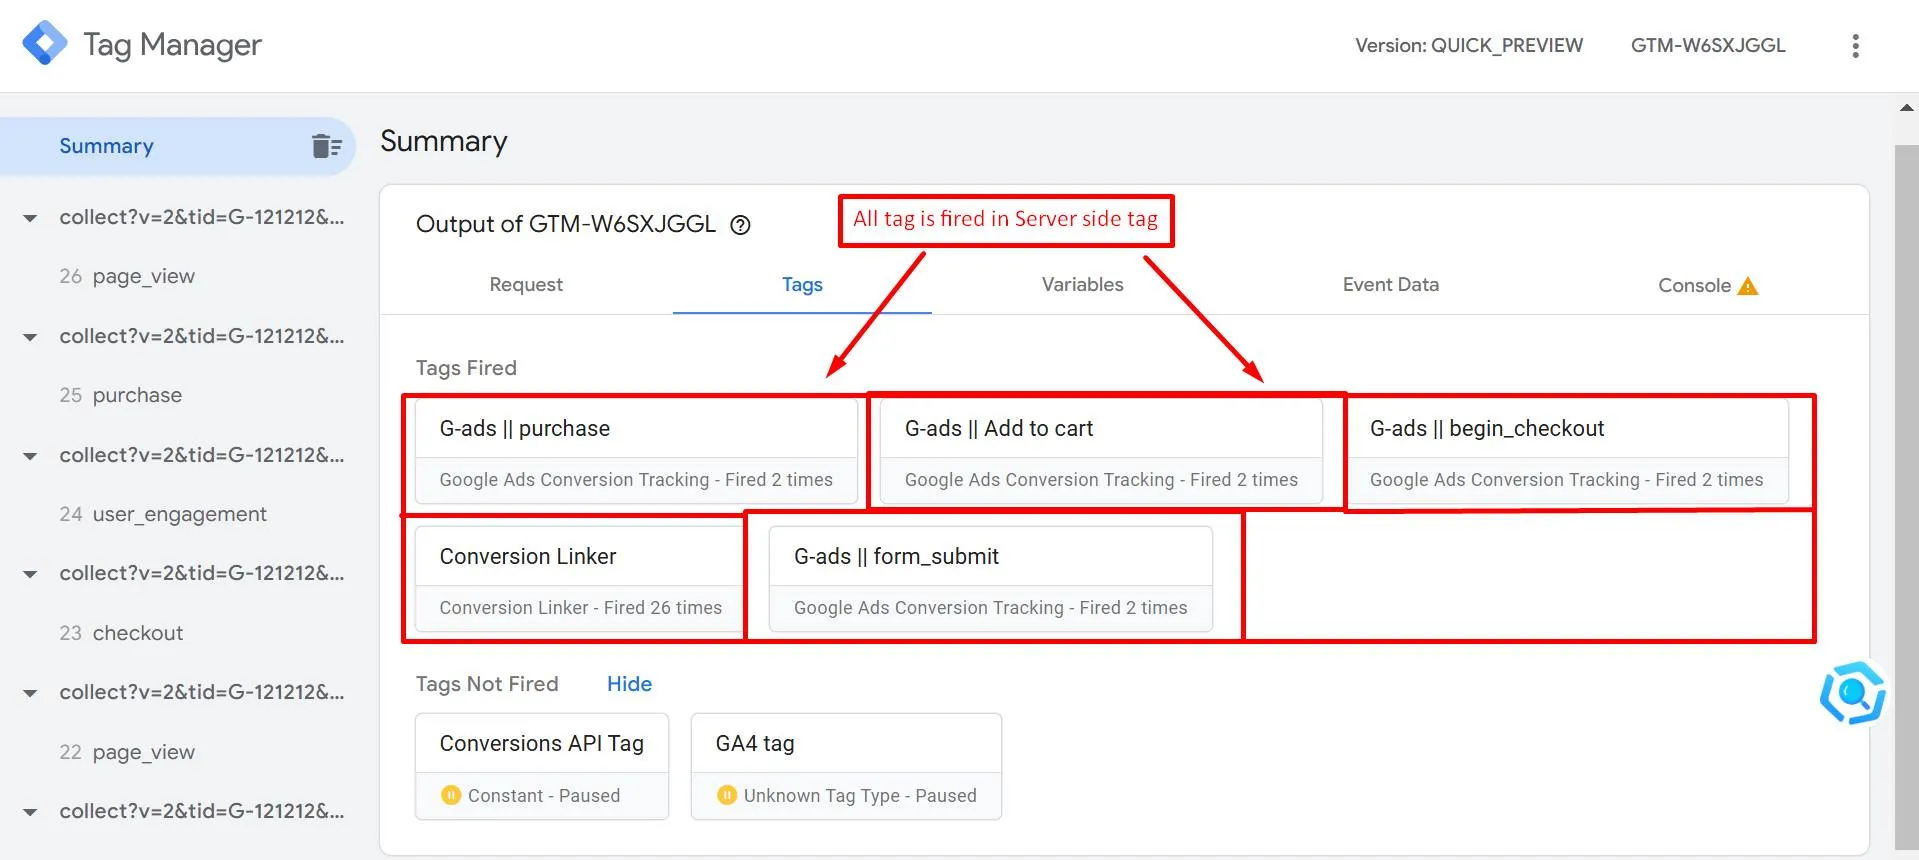Switch to the Tags tab
The width and height of the screenshot is (1919, 860).
pos(802,285)
